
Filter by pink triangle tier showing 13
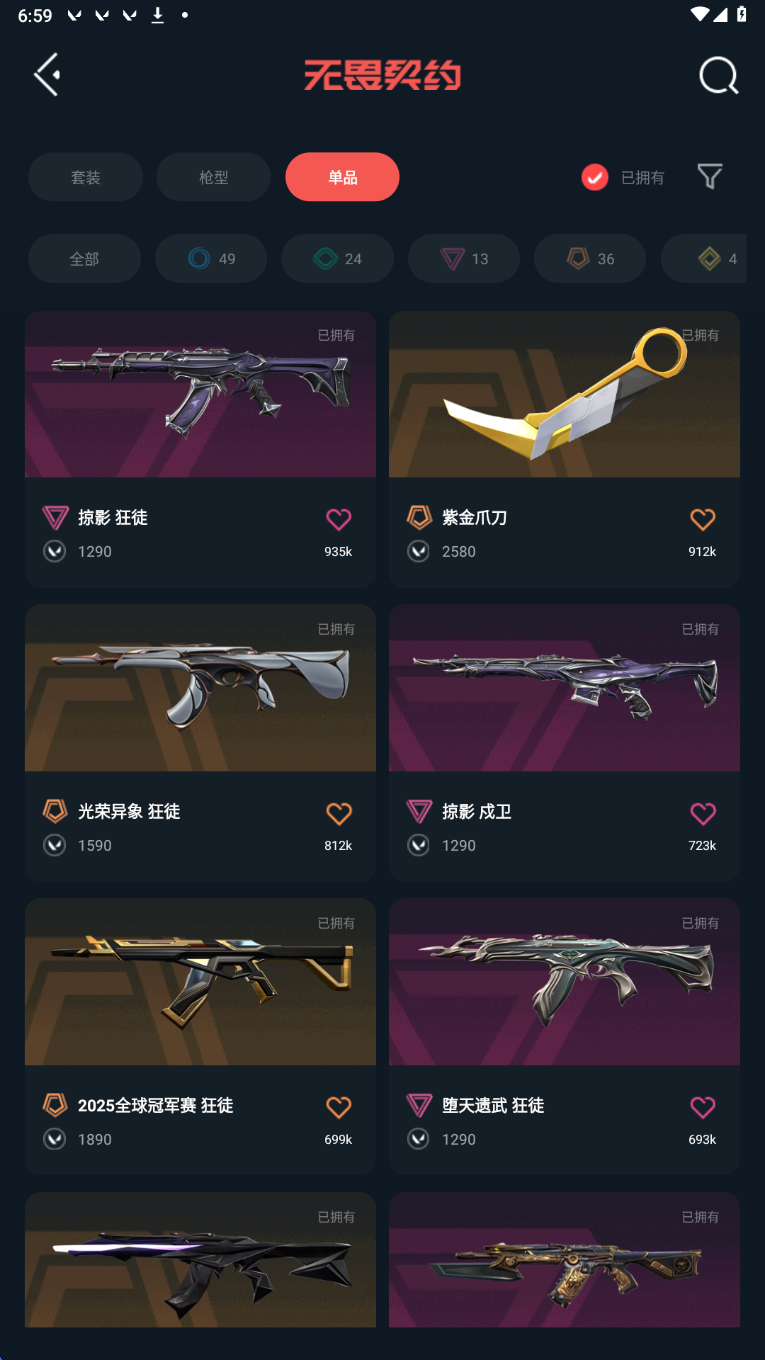[464, 259]
